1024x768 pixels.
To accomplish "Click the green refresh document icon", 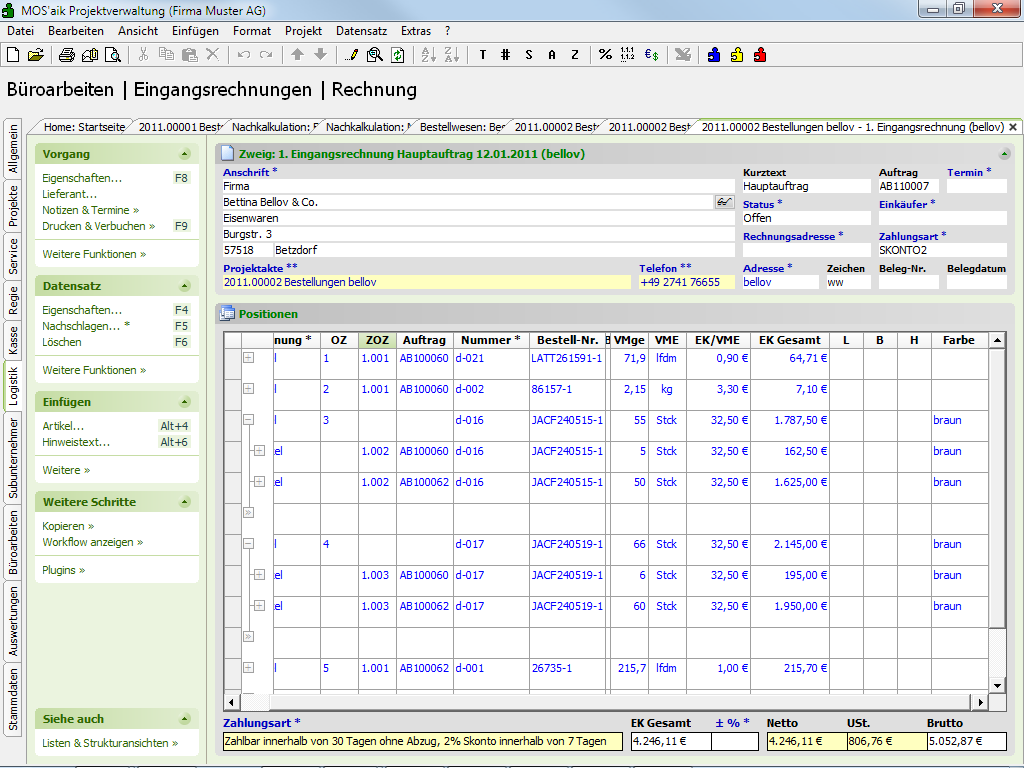I will pos(397,55).
